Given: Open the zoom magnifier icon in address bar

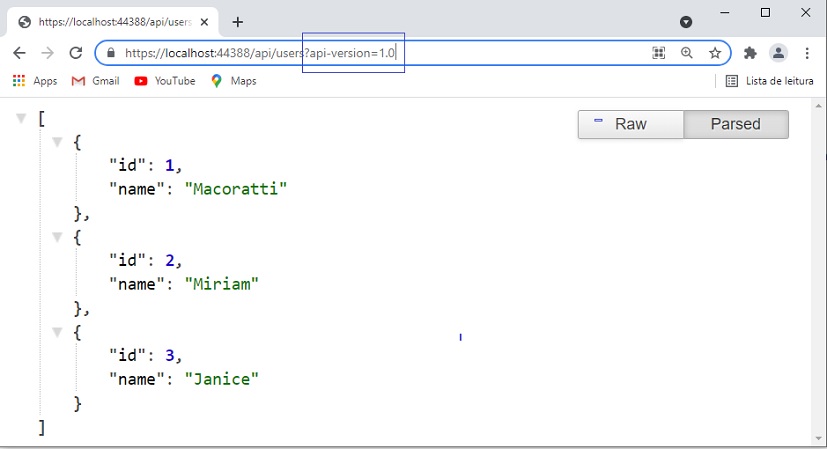Looking at the screenshot, I should click(x=686, y=53).
